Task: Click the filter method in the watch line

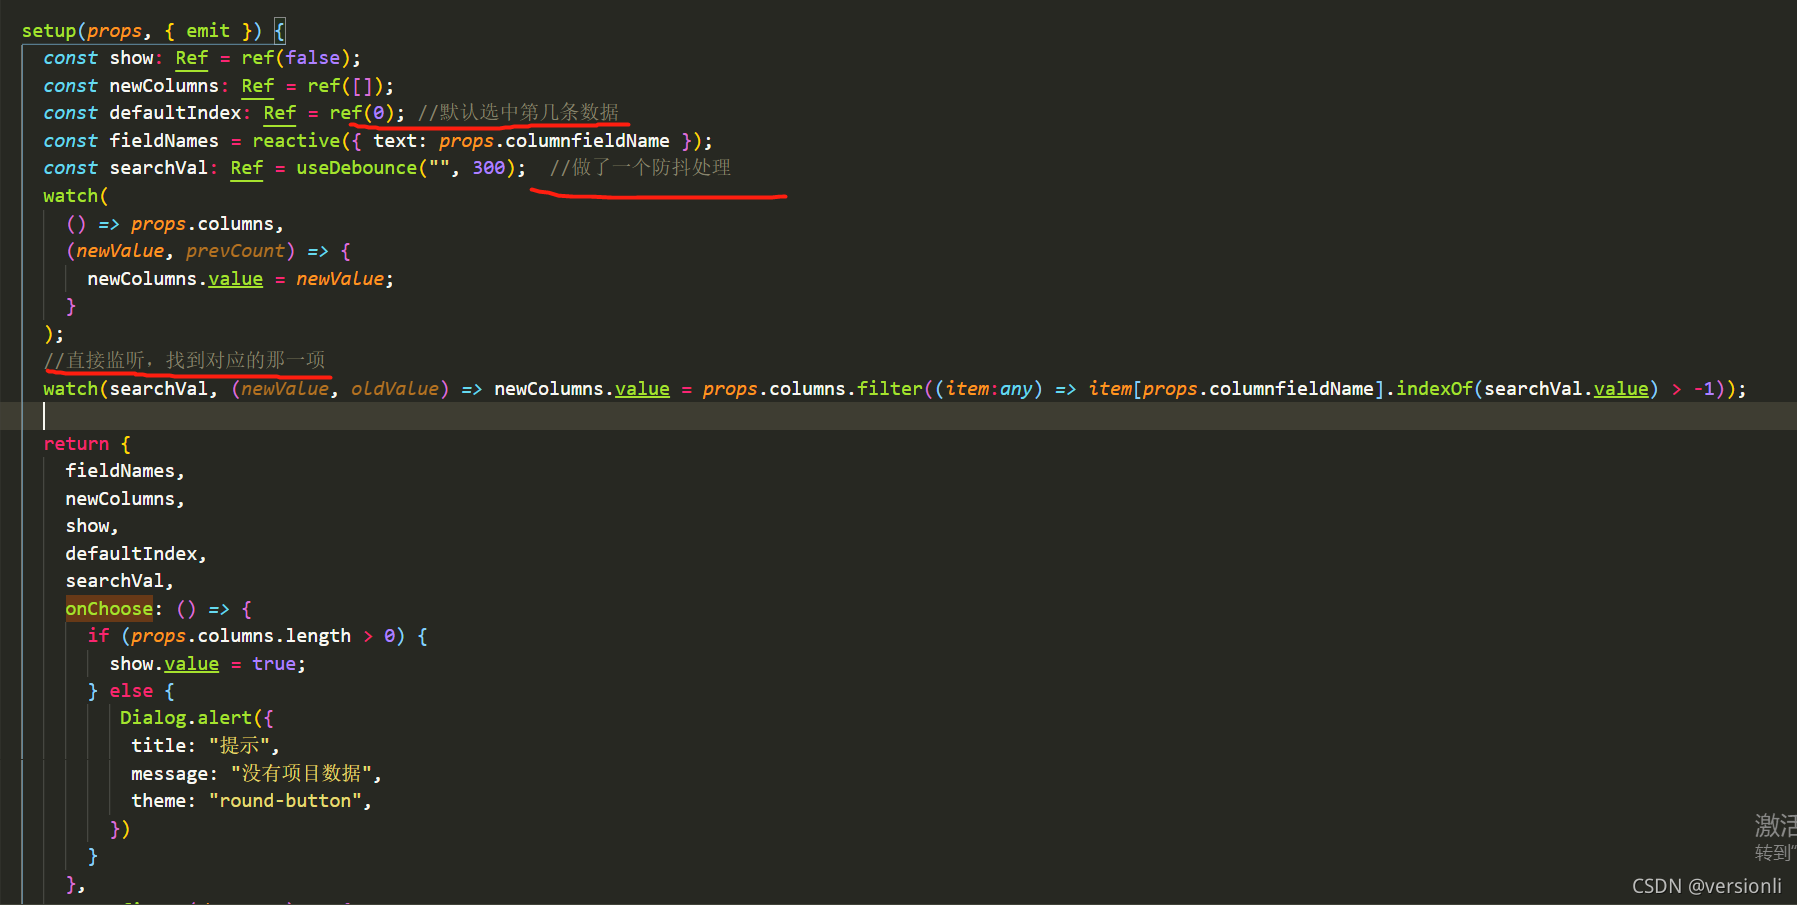Action: click(x=889, y=388)
